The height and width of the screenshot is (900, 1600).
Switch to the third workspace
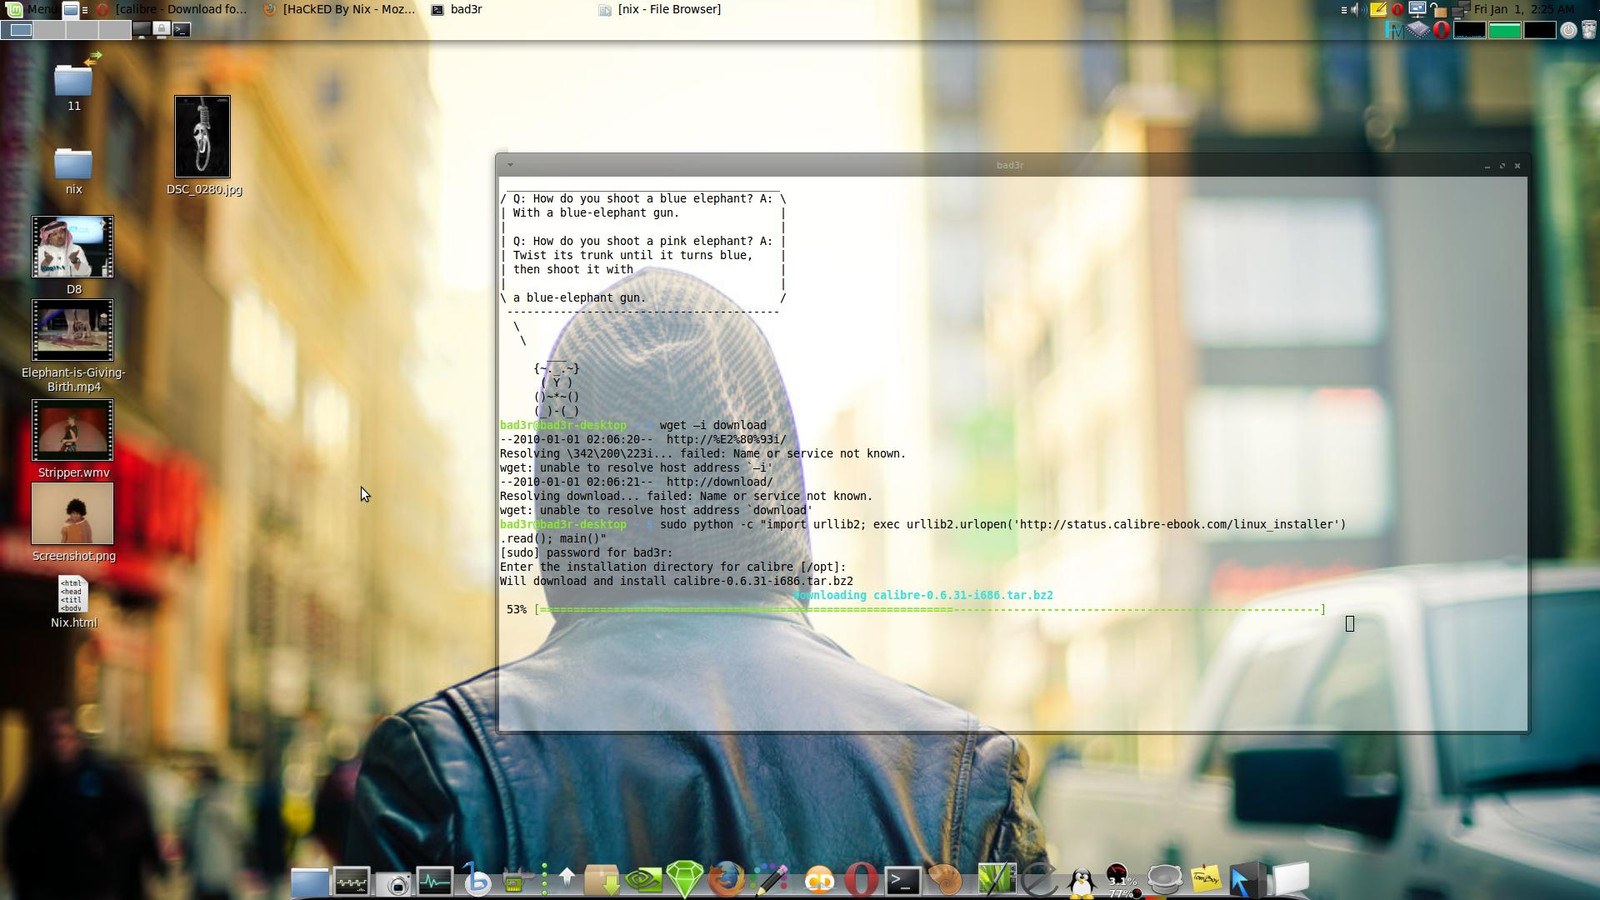pos(83,30)
